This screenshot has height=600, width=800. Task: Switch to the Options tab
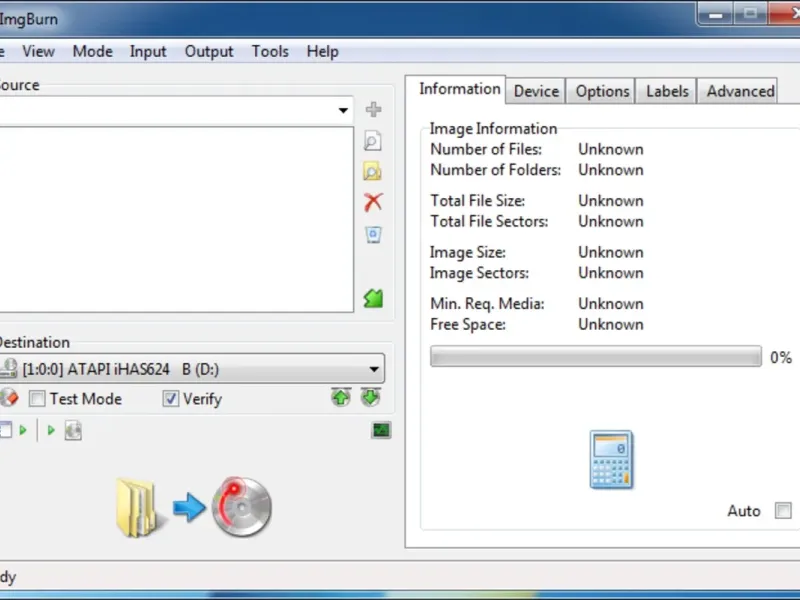602,91
